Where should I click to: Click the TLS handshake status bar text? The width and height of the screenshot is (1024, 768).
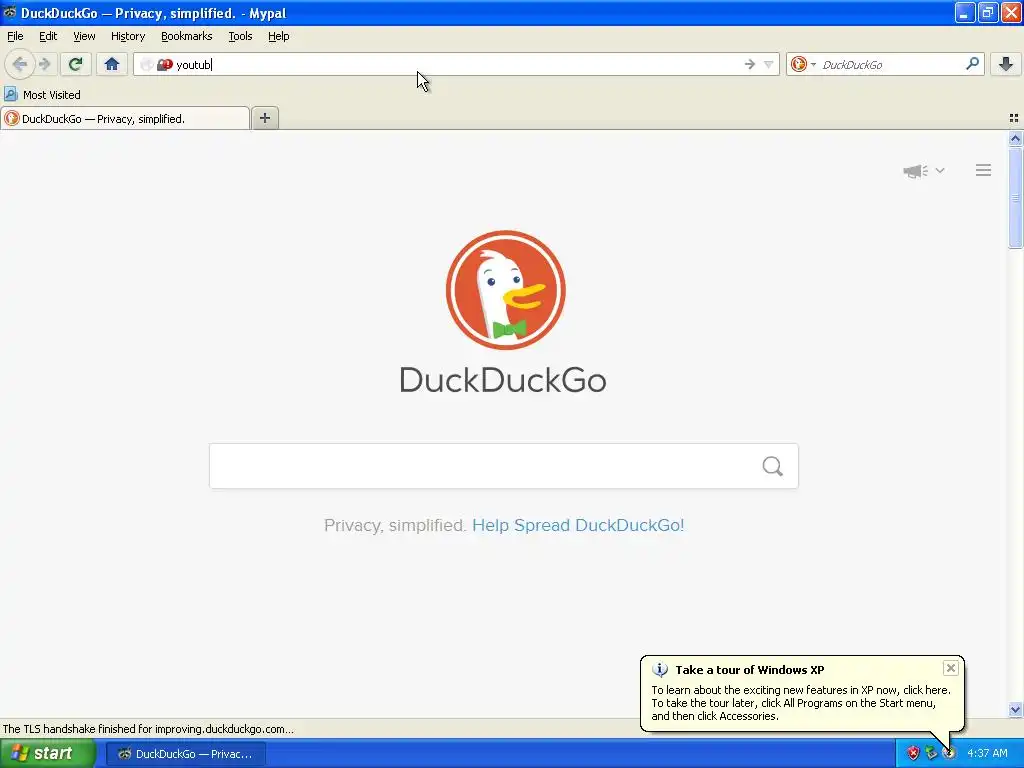[x=148, y=729]
